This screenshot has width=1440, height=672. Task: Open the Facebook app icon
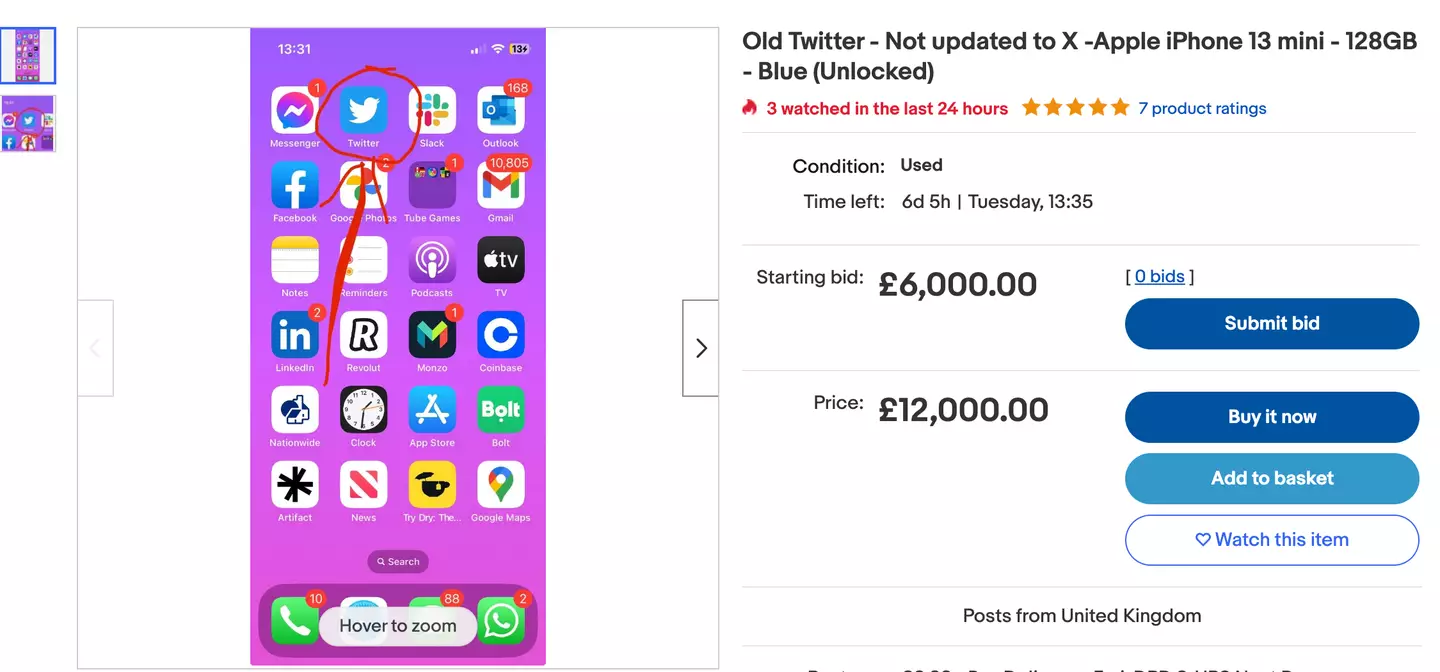(x=294, y=187)
